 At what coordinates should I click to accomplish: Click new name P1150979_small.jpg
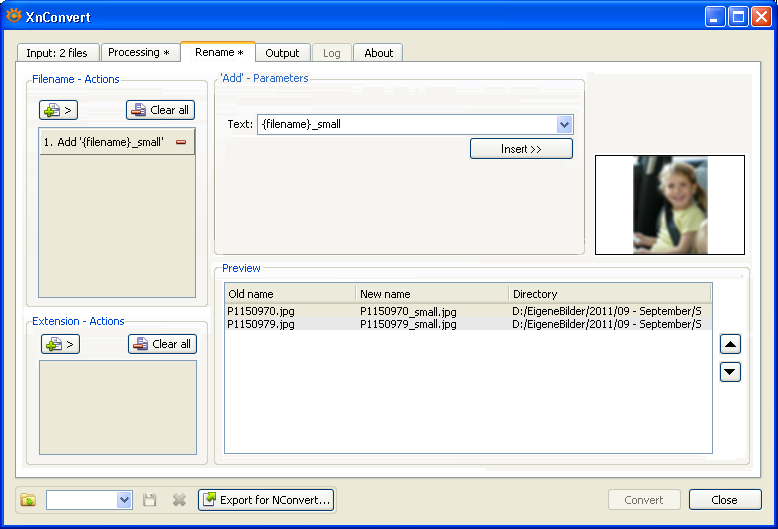[x=408, y=325]
